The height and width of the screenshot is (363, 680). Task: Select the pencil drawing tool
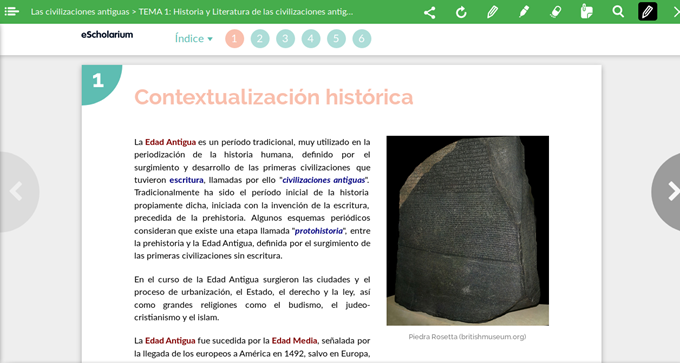pos(492,12)
